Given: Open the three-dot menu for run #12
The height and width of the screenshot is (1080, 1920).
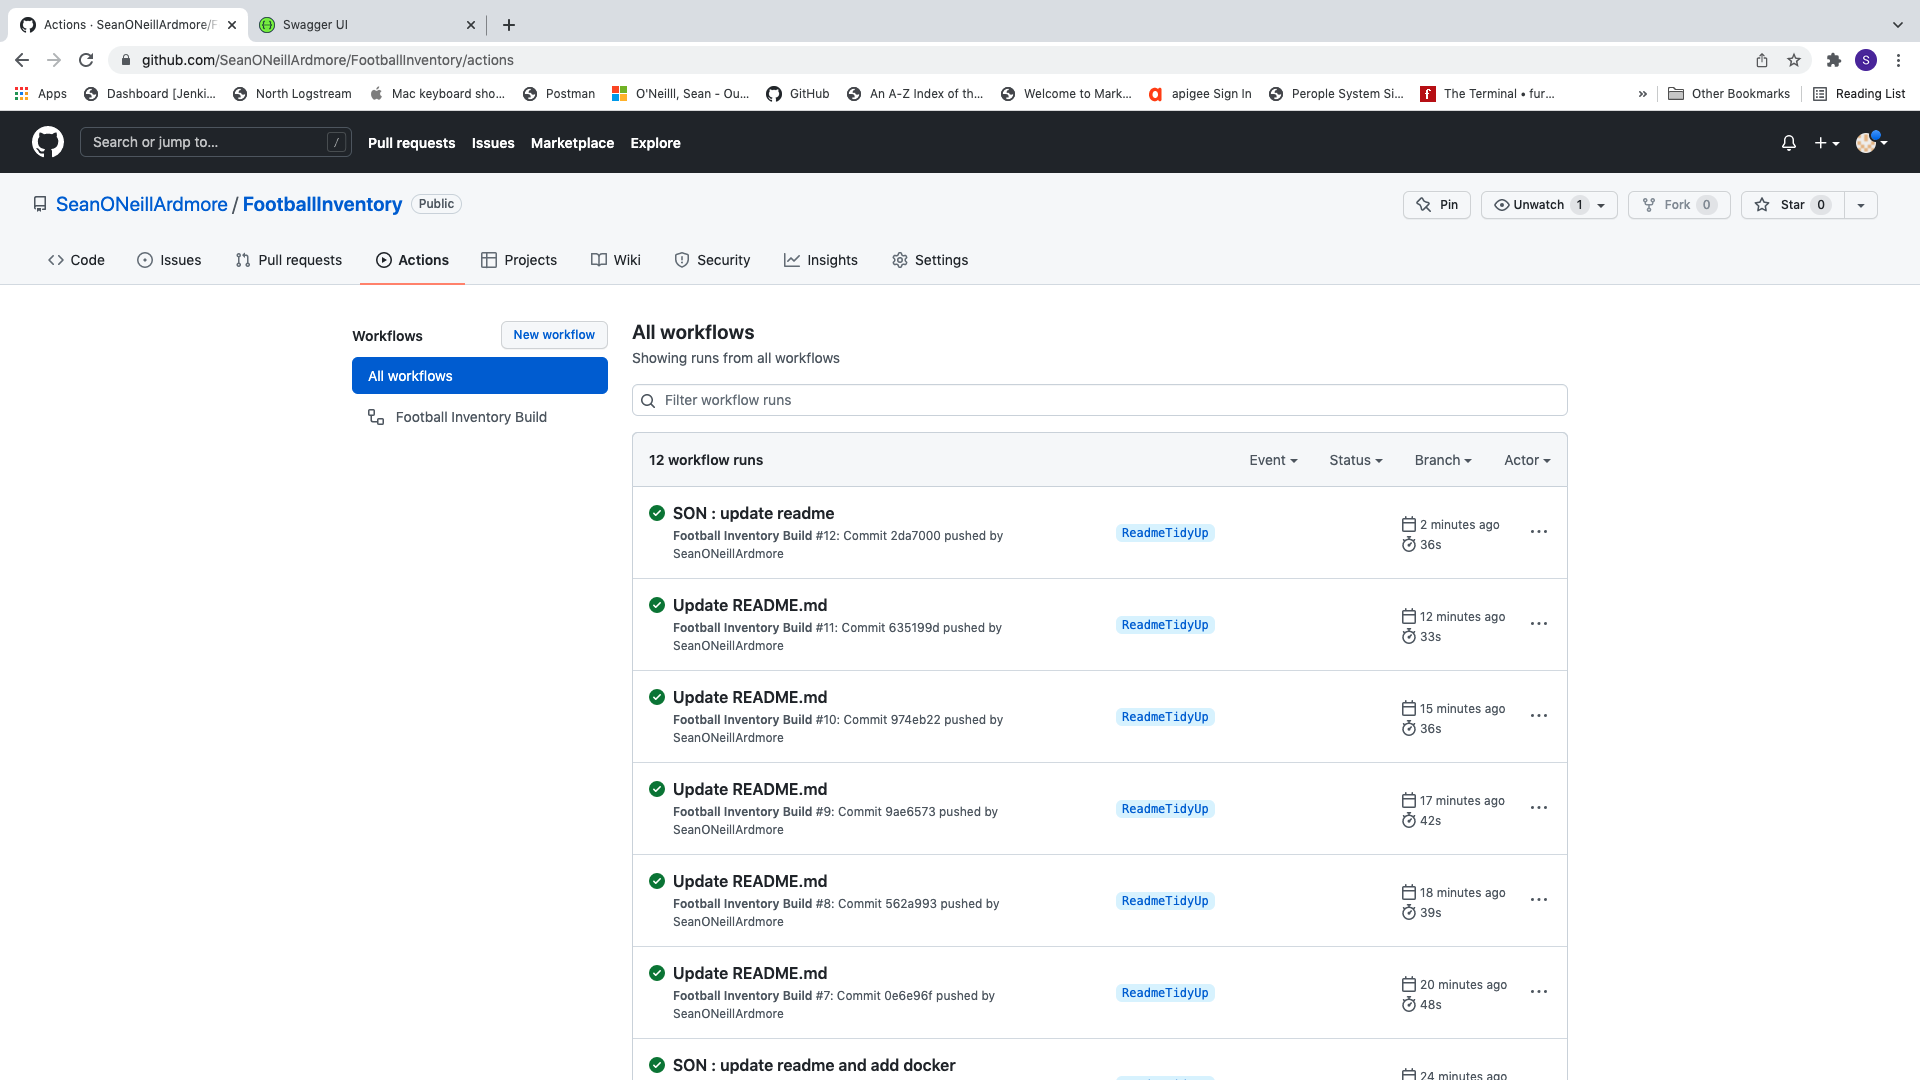Looking at the screenshot, I should [1539, 532].
